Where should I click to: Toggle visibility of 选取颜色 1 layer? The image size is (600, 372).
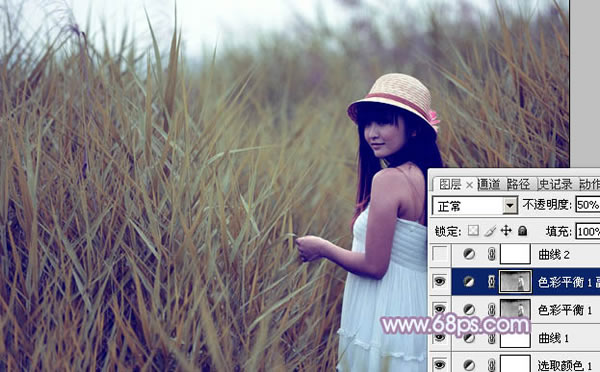coord(440,364)
